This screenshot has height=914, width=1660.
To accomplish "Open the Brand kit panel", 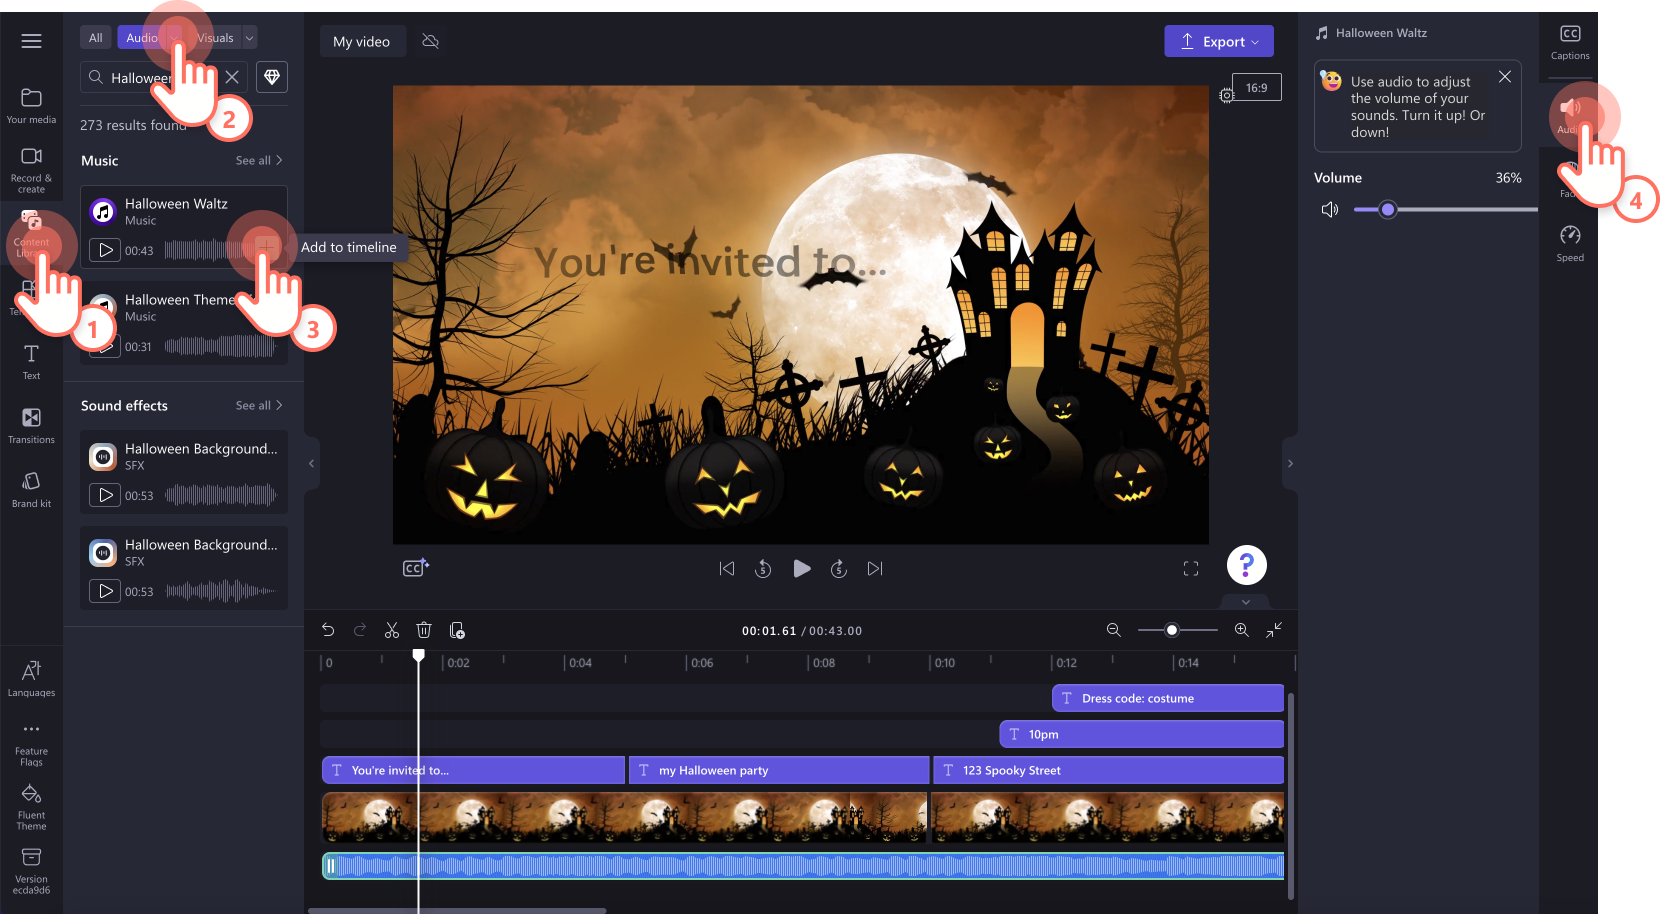I will point(31,490).
